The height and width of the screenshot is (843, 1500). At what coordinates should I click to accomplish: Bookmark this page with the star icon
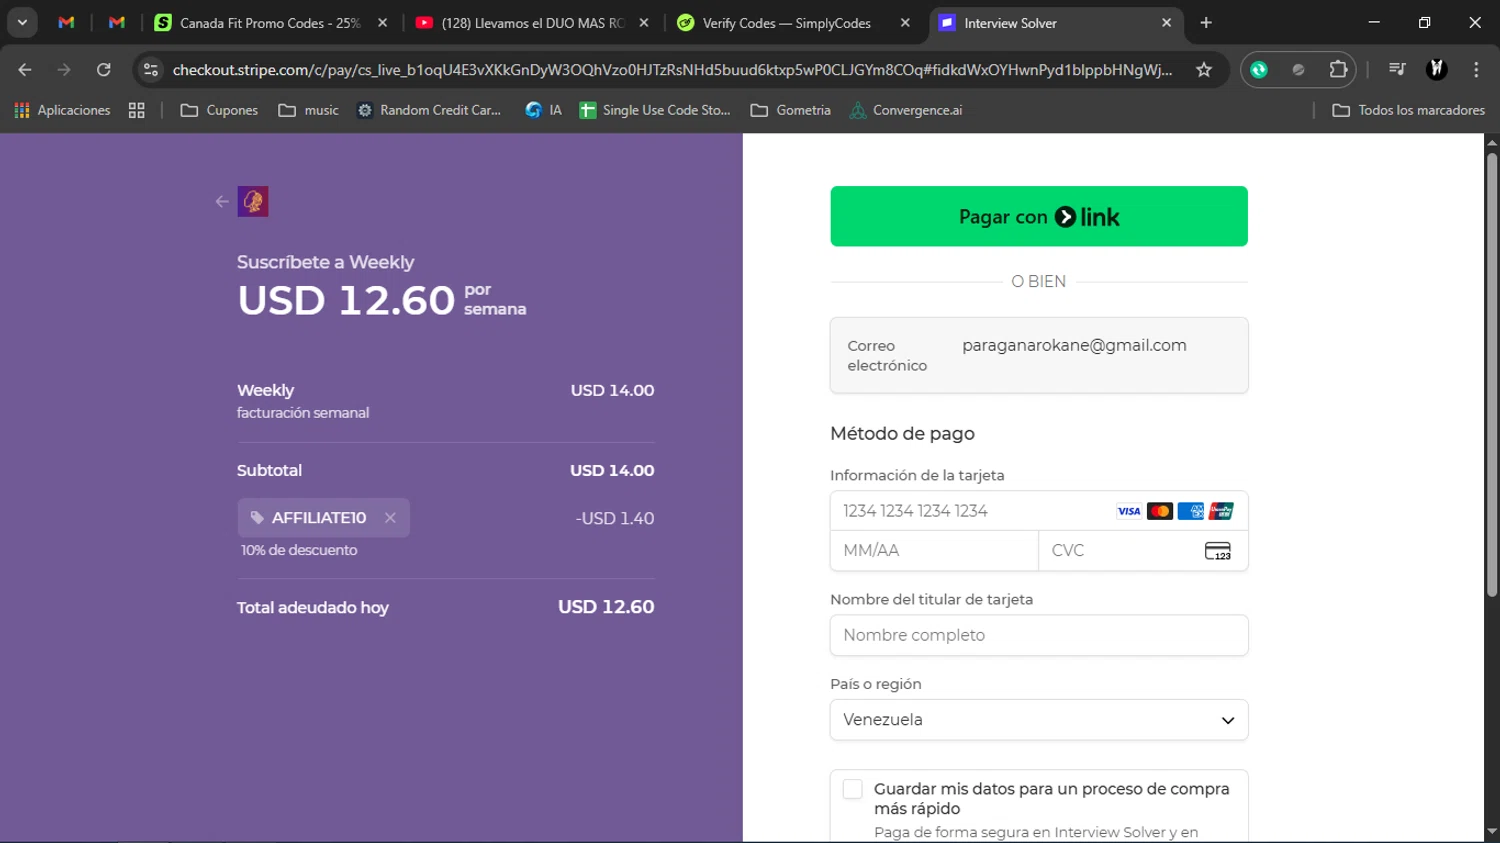click(1204, 69)
